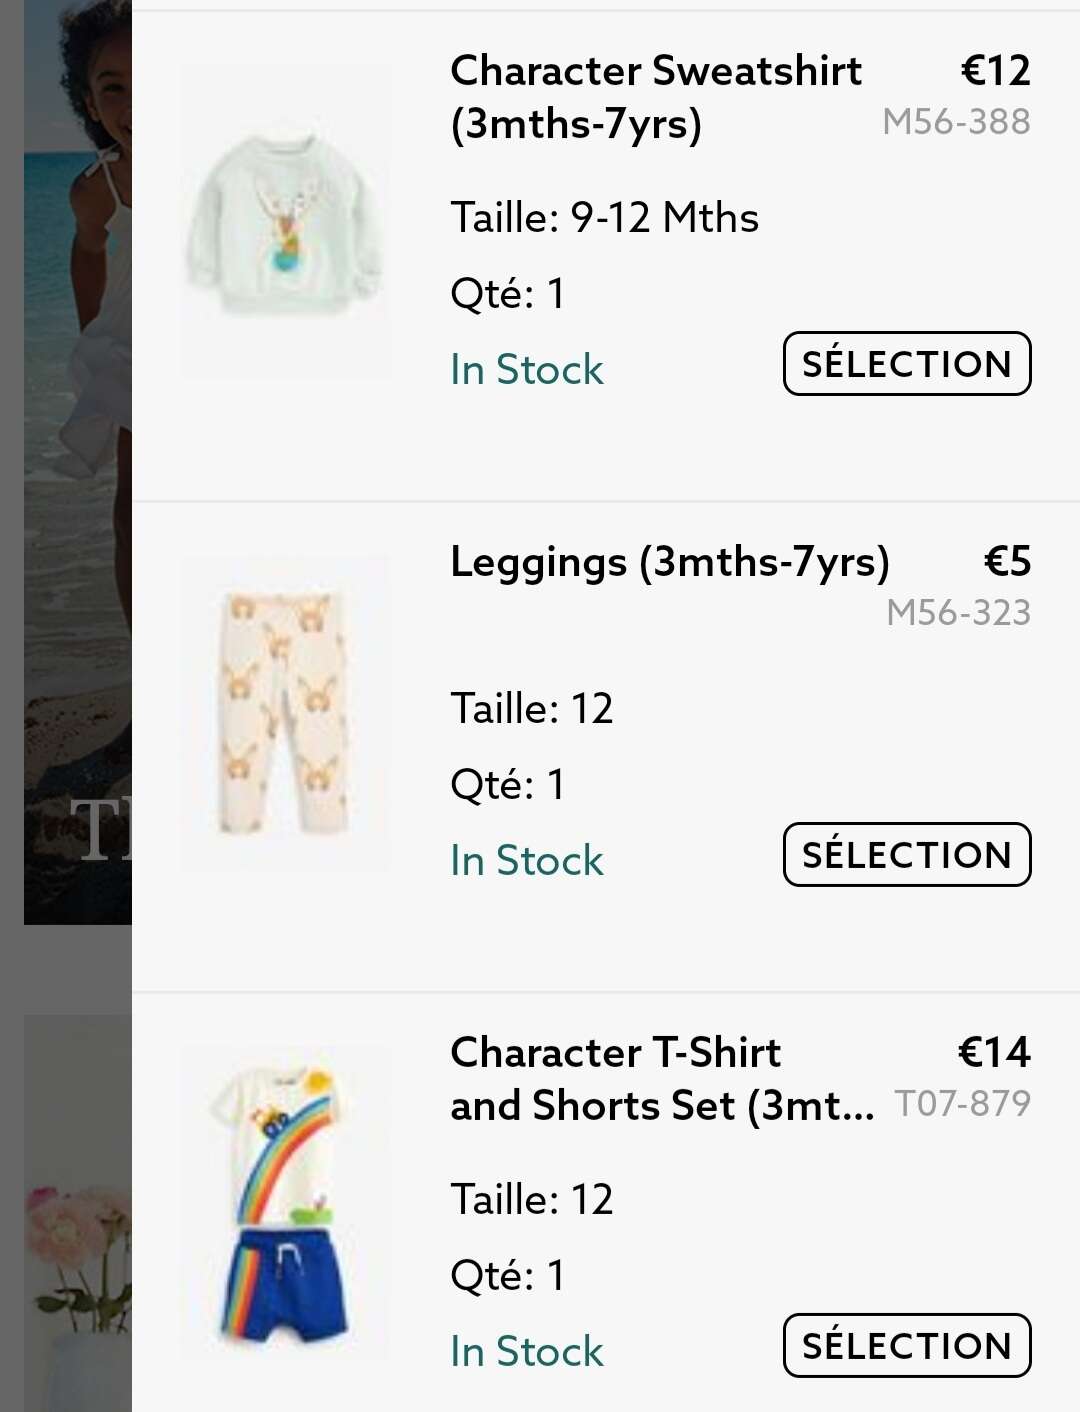The image size is (1080, 1412).
Task: Open the bunny-print Leggings product image
Action: pyautogui.click(x=285, y=712)
